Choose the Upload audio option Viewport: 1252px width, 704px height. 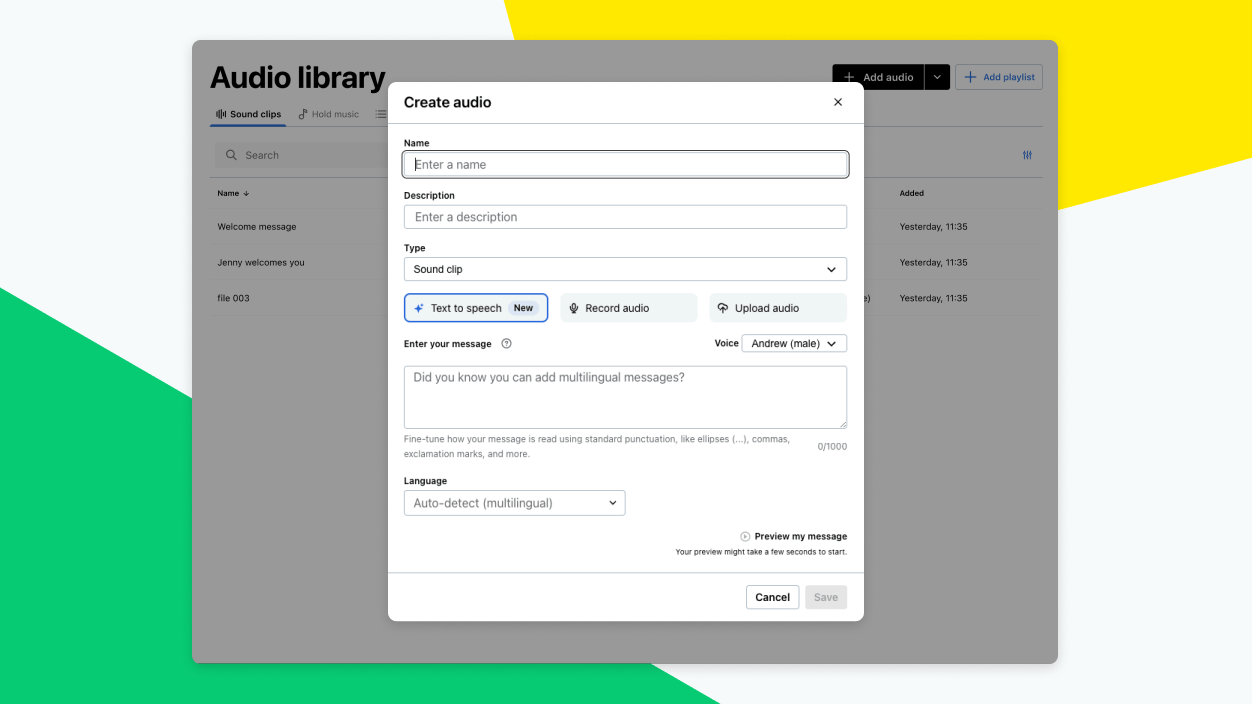point(777,307)
